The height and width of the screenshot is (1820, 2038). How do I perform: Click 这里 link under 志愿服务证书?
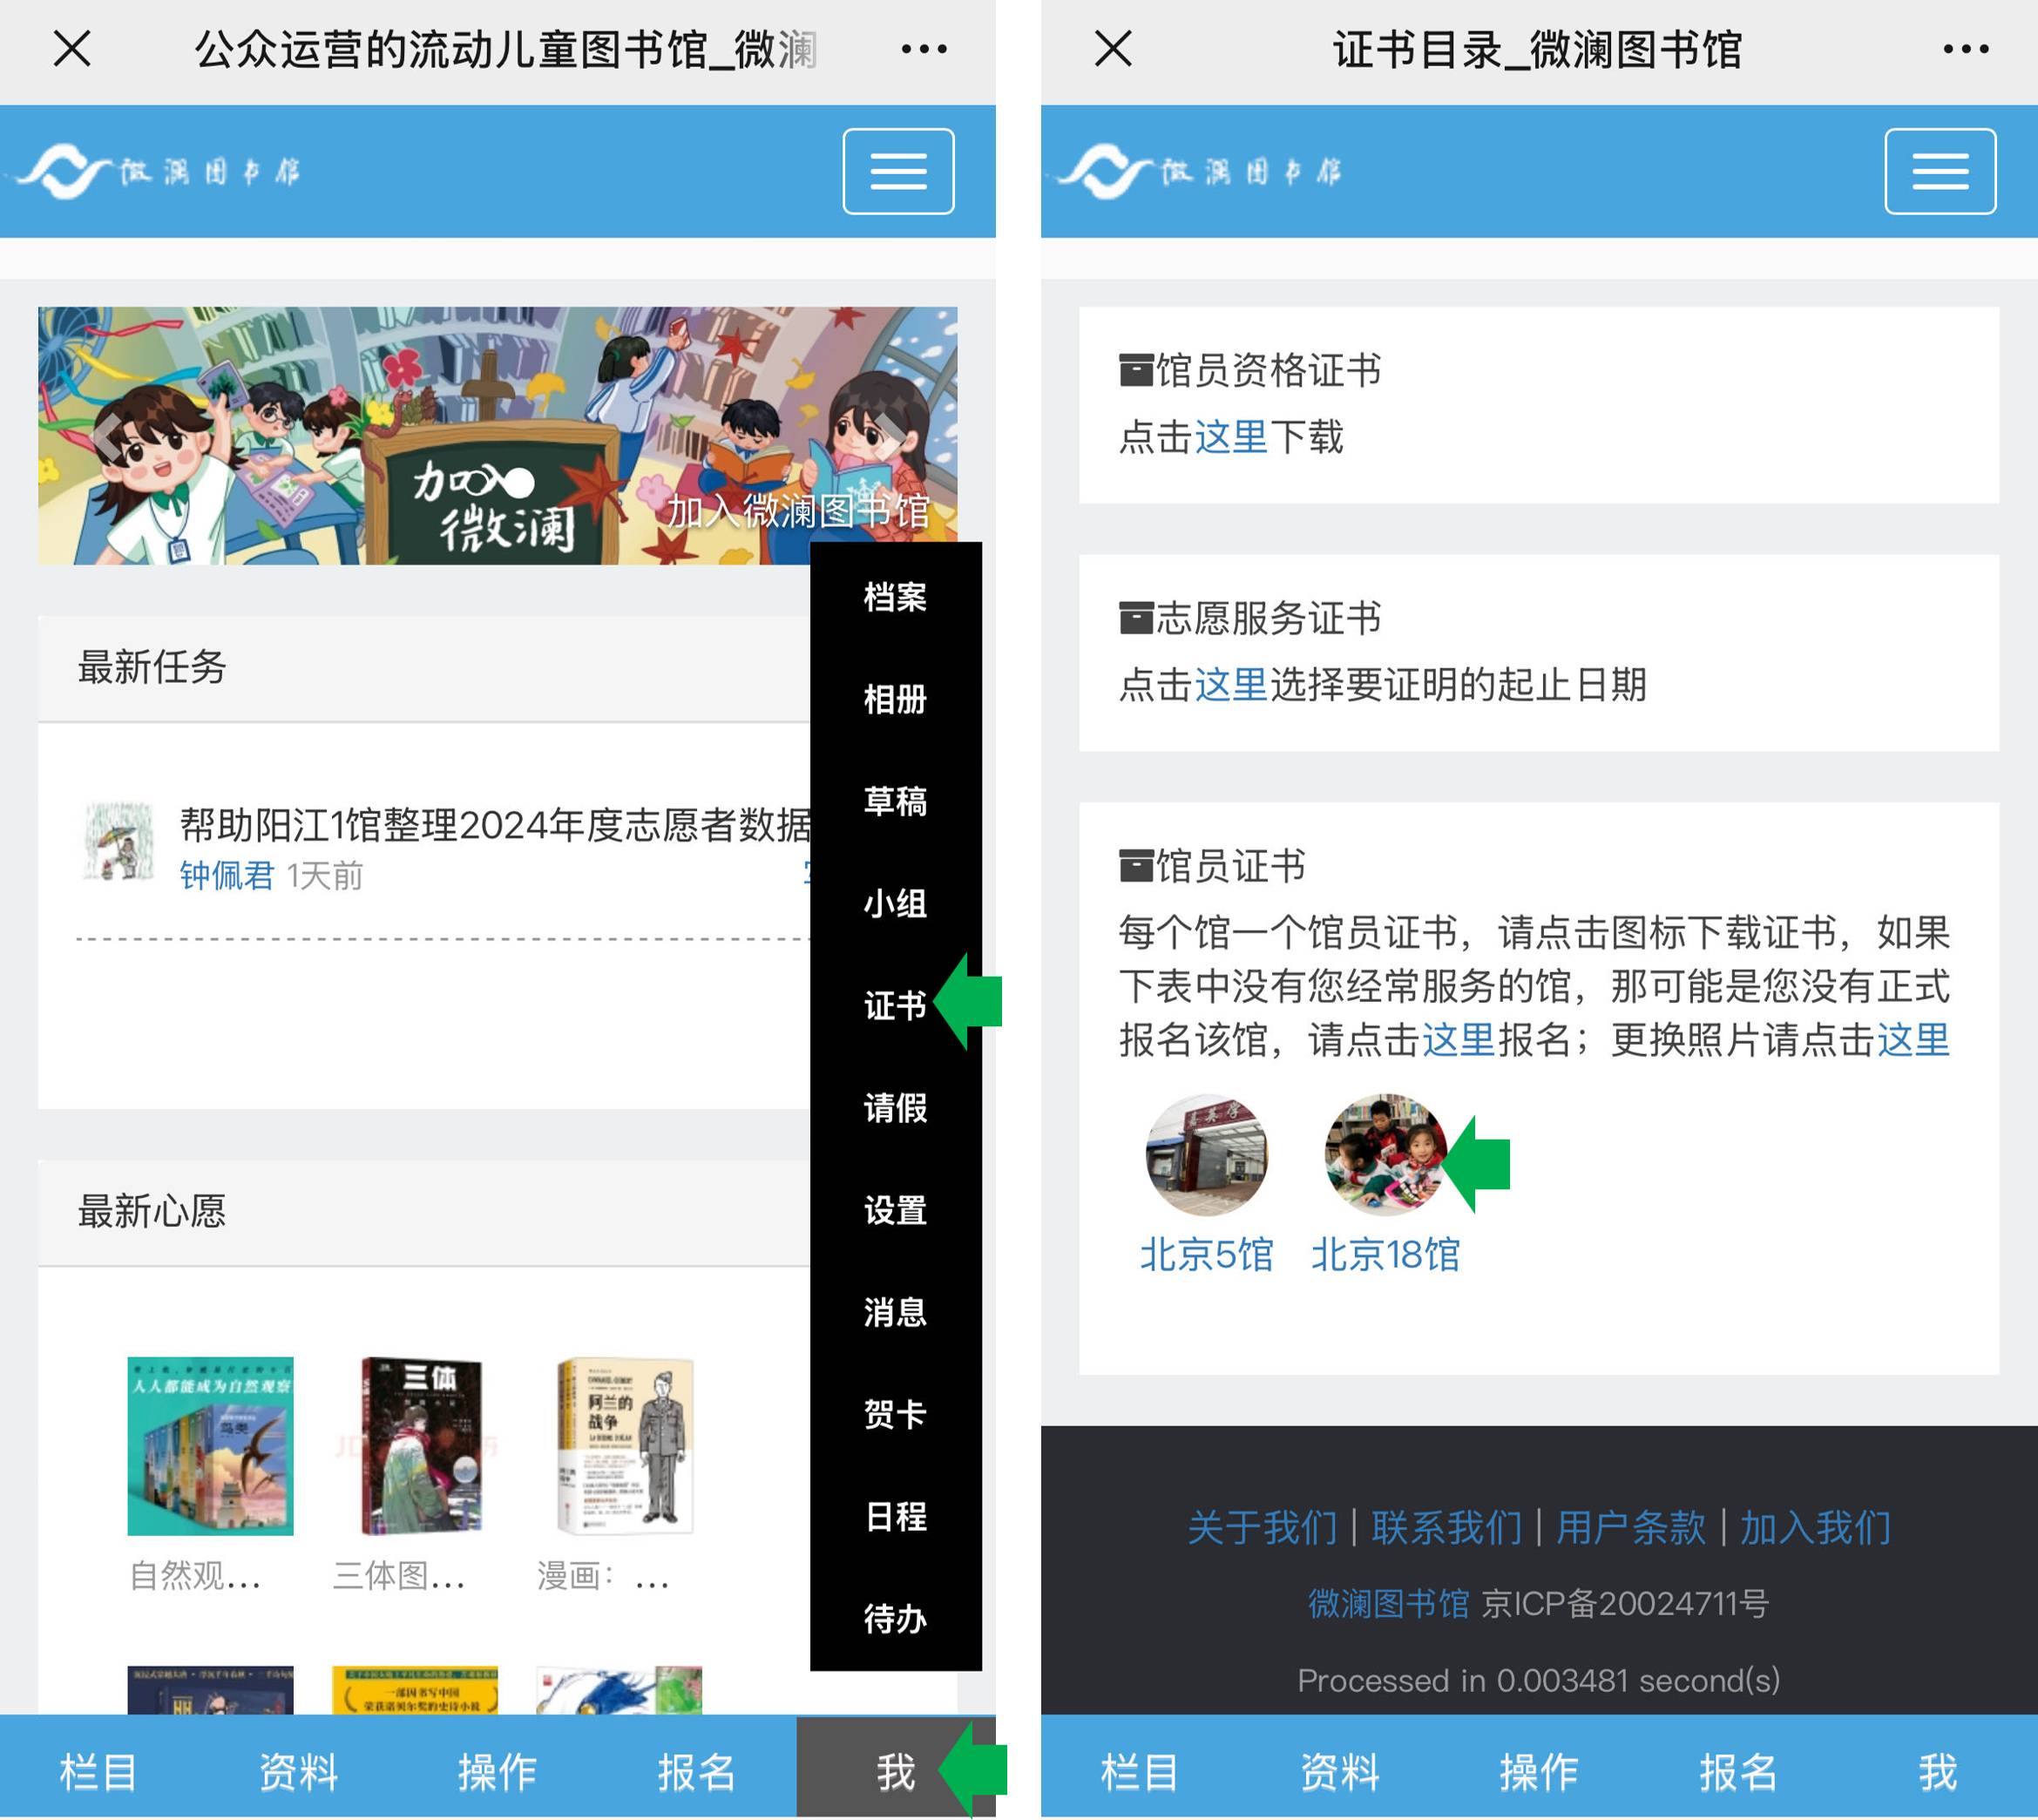point(1230,685)
